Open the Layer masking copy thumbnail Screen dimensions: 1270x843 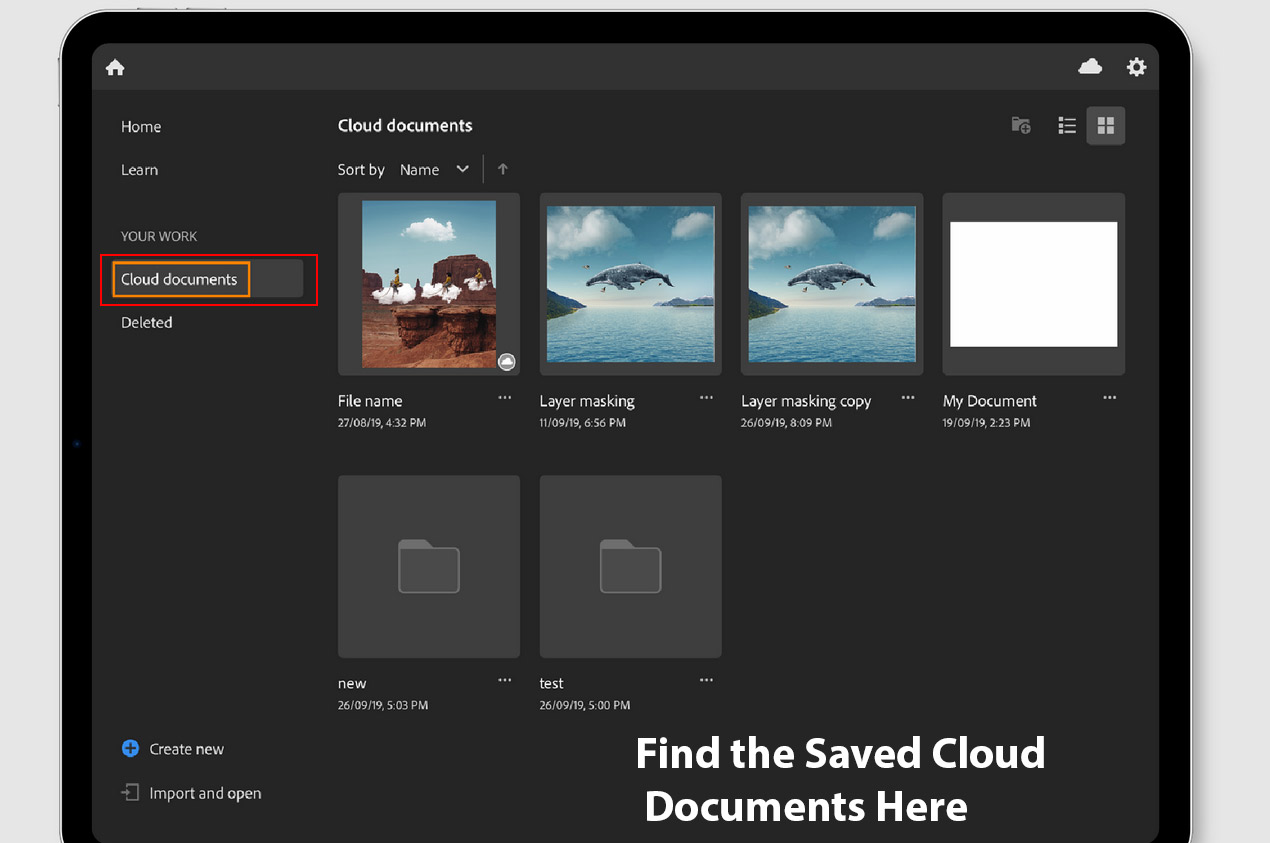(831, 284)
